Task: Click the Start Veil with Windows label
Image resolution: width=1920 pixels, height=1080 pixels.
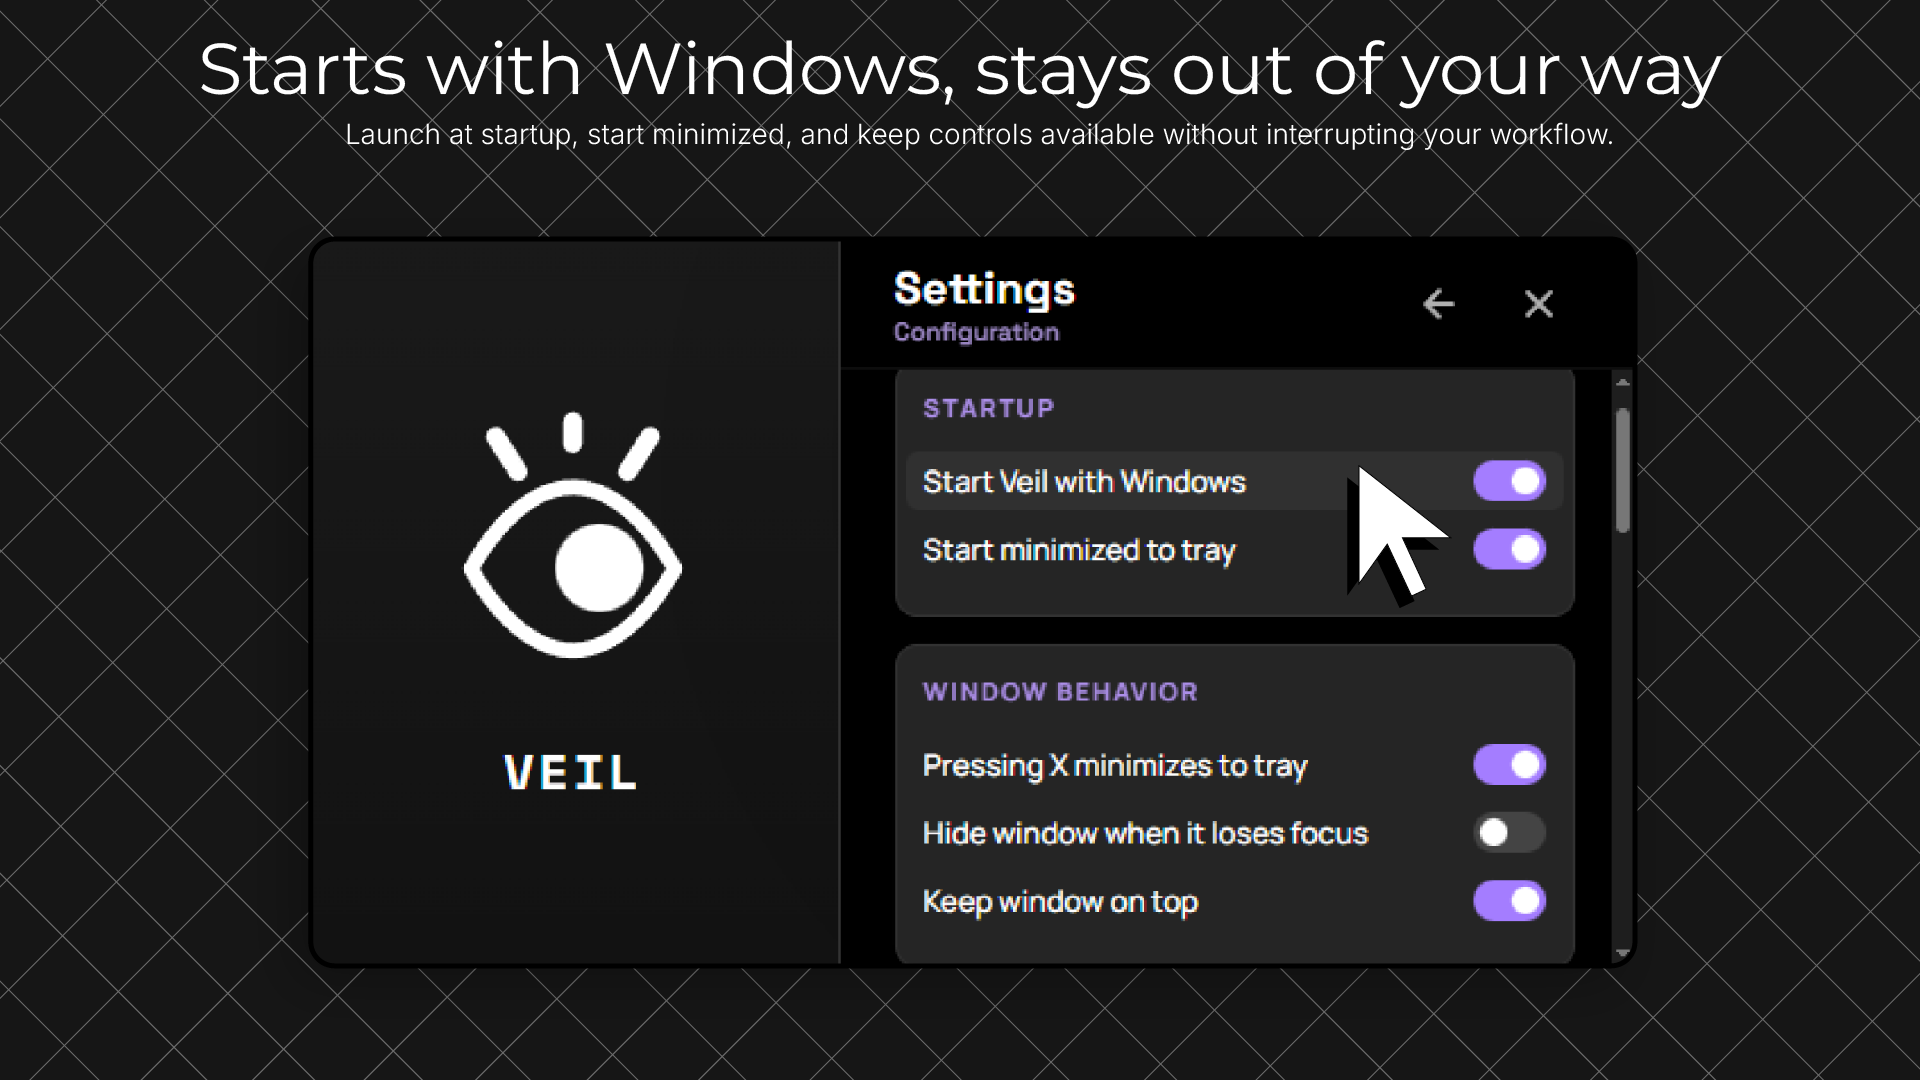Action: pyautogui.click(x=1084, y=481)
